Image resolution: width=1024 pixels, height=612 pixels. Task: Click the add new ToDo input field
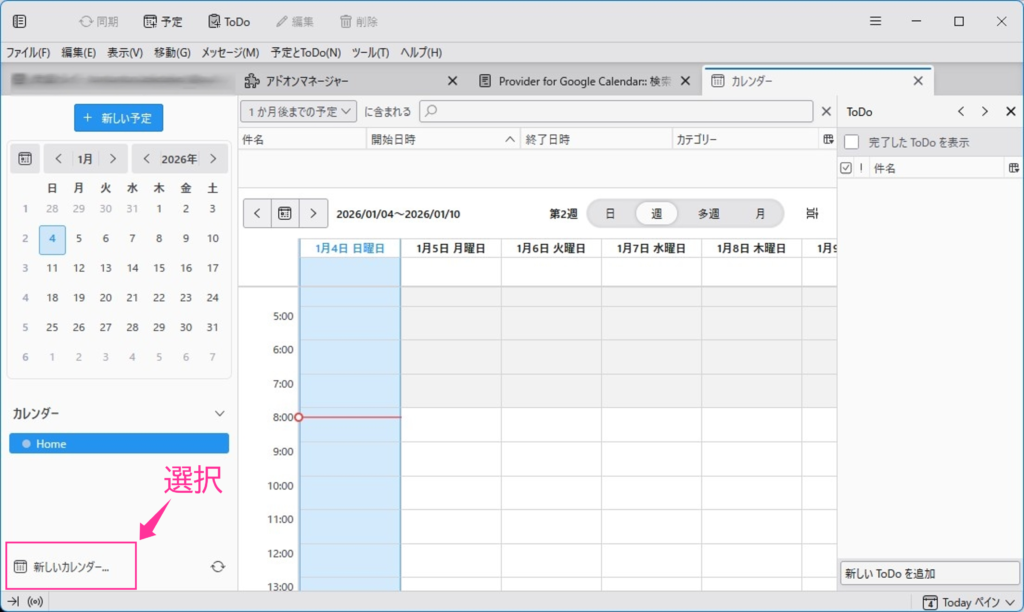click(x=928, y=574)
